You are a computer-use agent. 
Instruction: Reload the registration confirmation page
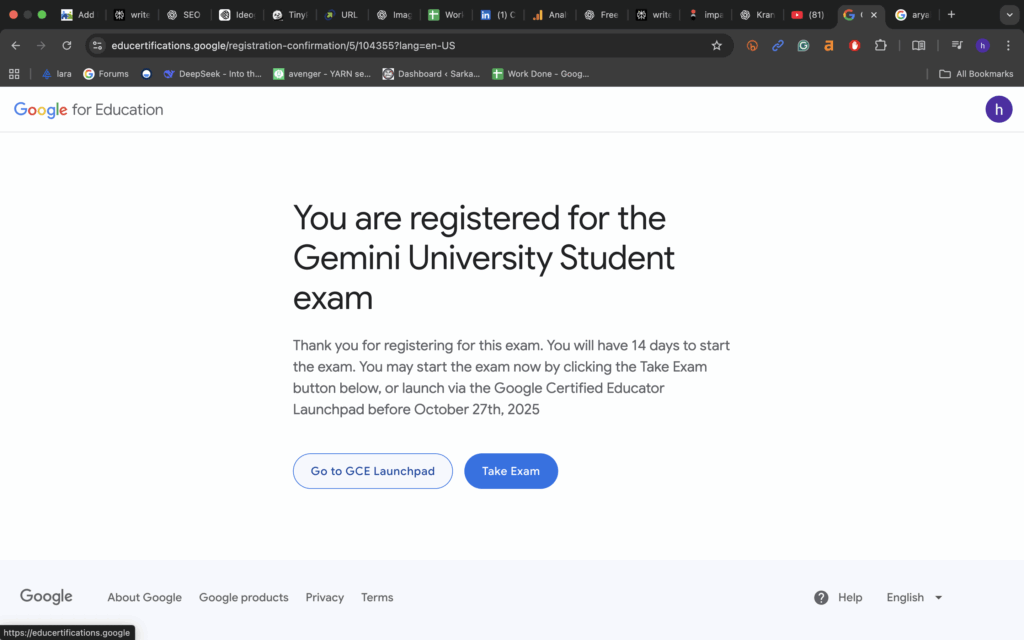[67, 46]
